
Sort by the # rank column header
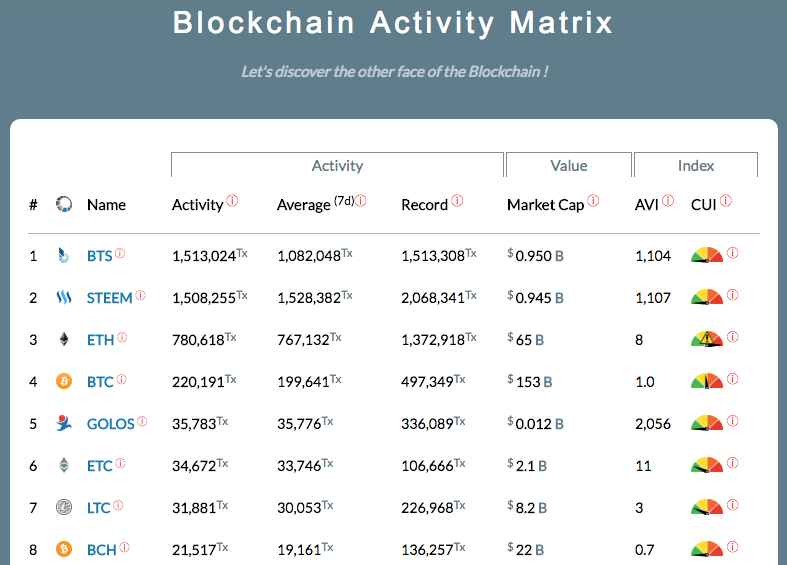[x=33, y=205]
